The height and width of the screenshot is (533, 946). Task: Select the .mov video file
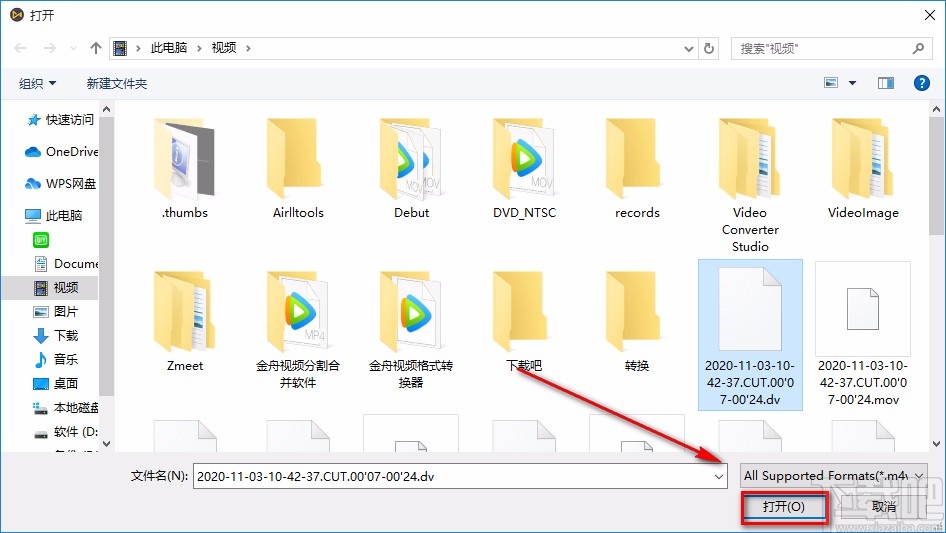[863, 335]
